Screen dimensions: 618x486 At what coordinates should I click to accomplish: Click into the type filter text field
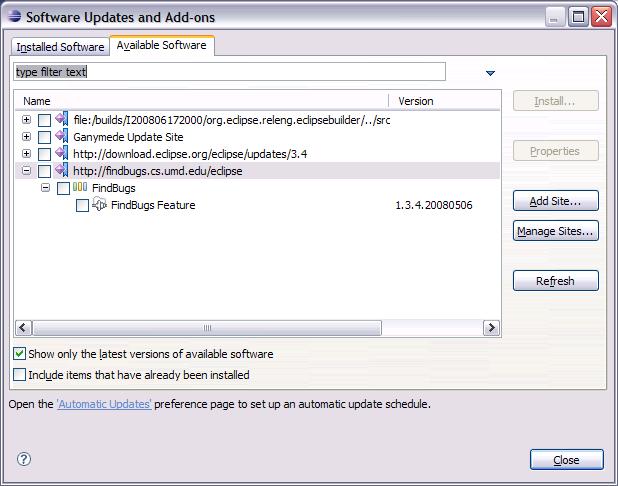coord(229,72)
